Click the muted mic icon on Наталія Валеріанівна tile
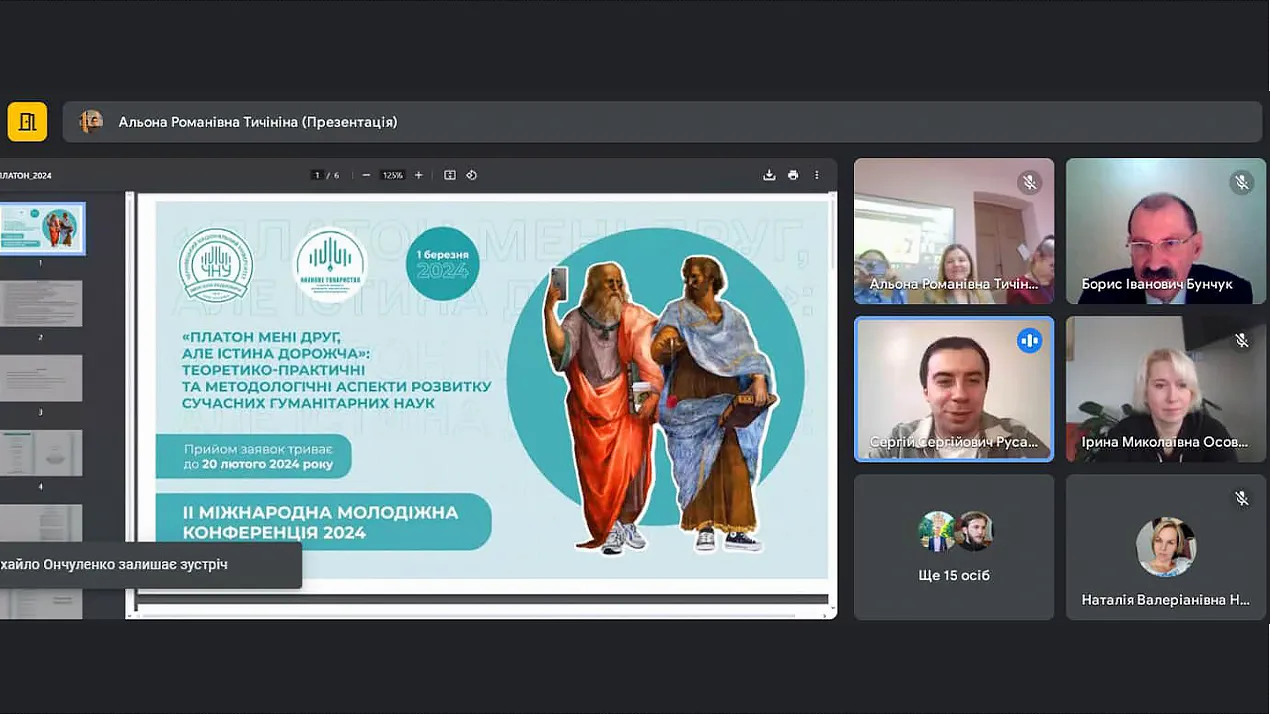1270x714 pixels. click(1241, 498)
